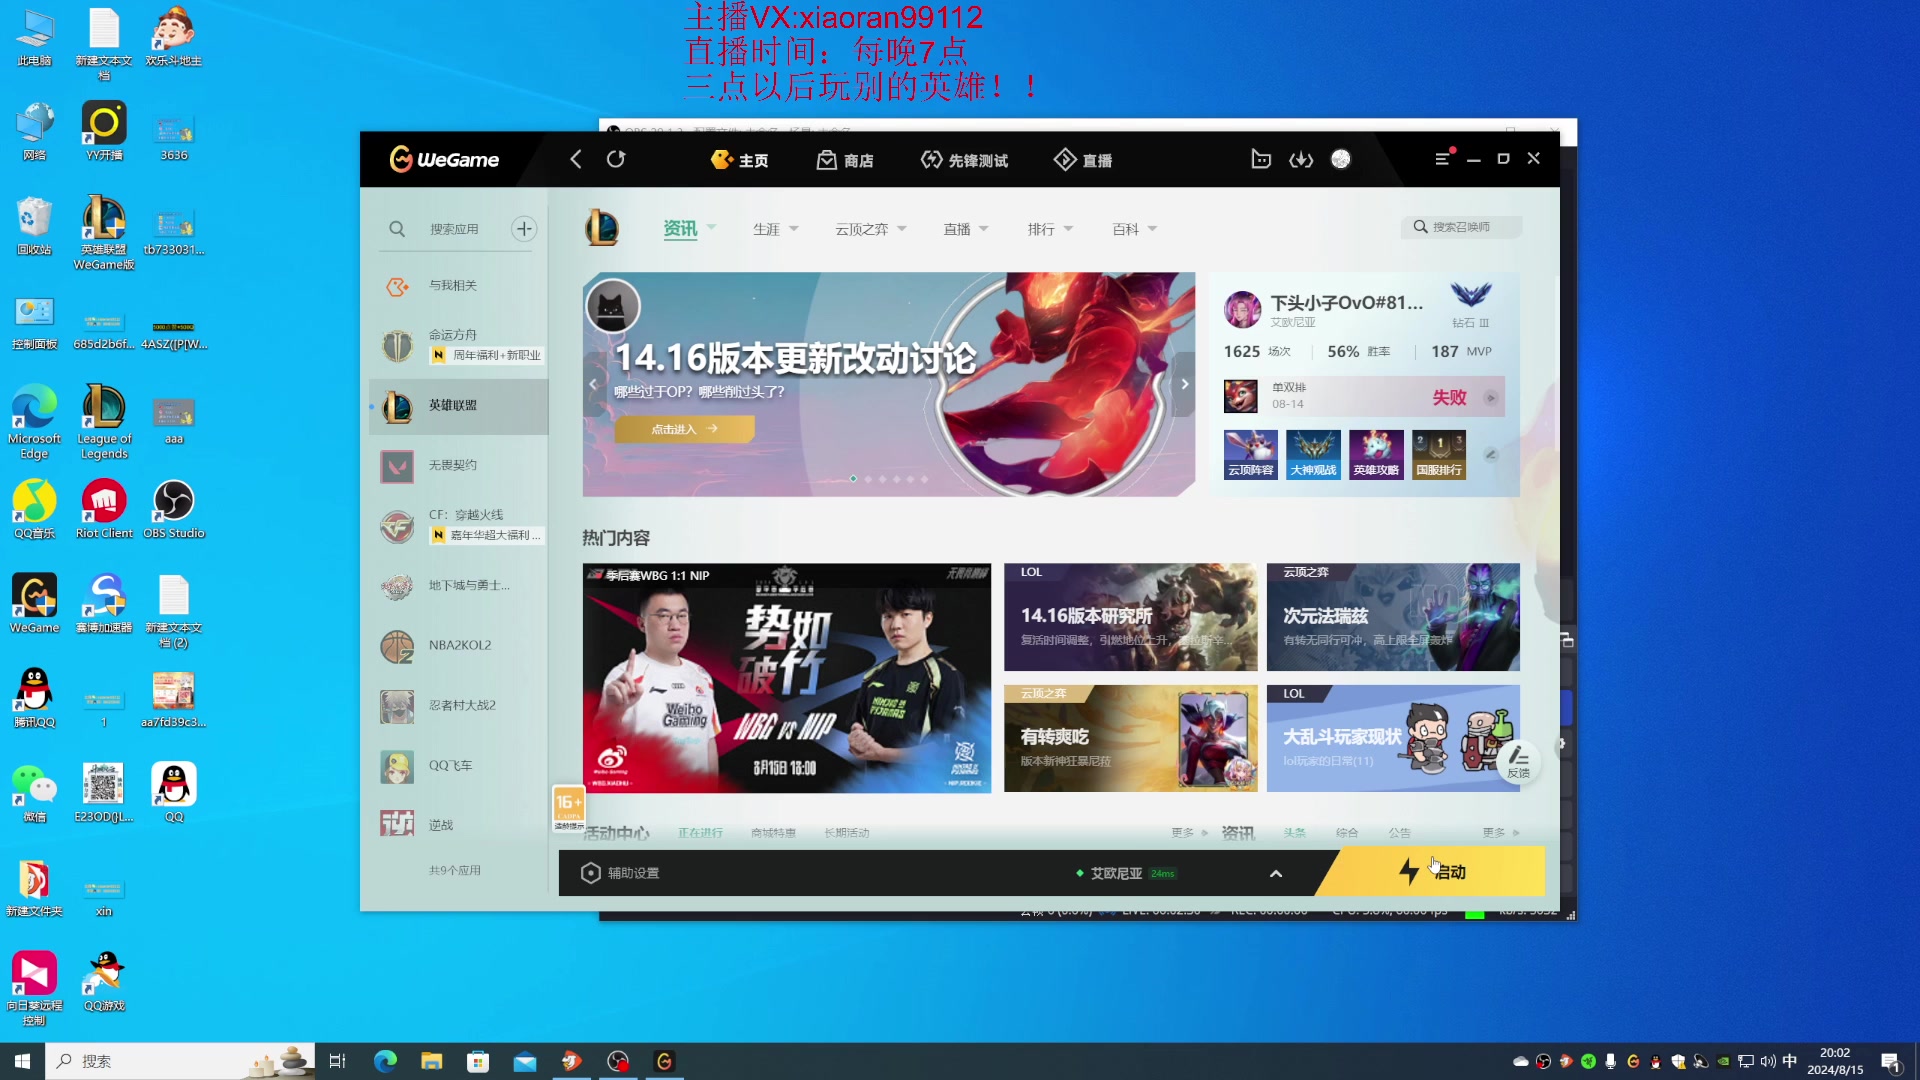Select 逆战 in the game list
This screenshot has width=1920, height=1080.
pyautogui.click(x=458, y=825)
